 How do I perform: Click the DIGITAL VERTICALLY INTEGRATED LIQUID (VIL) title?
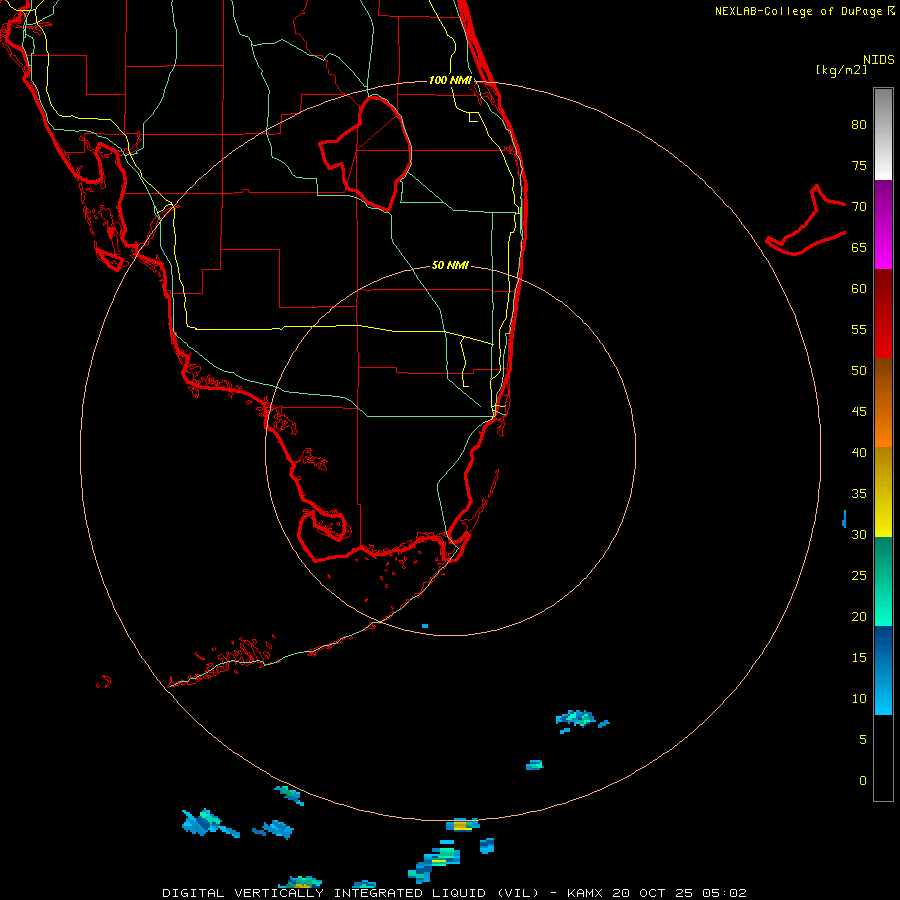tap(351, 893)
